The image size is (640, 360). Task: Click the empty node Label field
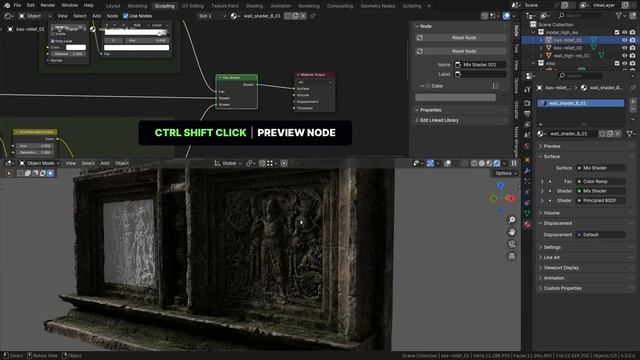[480, 74]
